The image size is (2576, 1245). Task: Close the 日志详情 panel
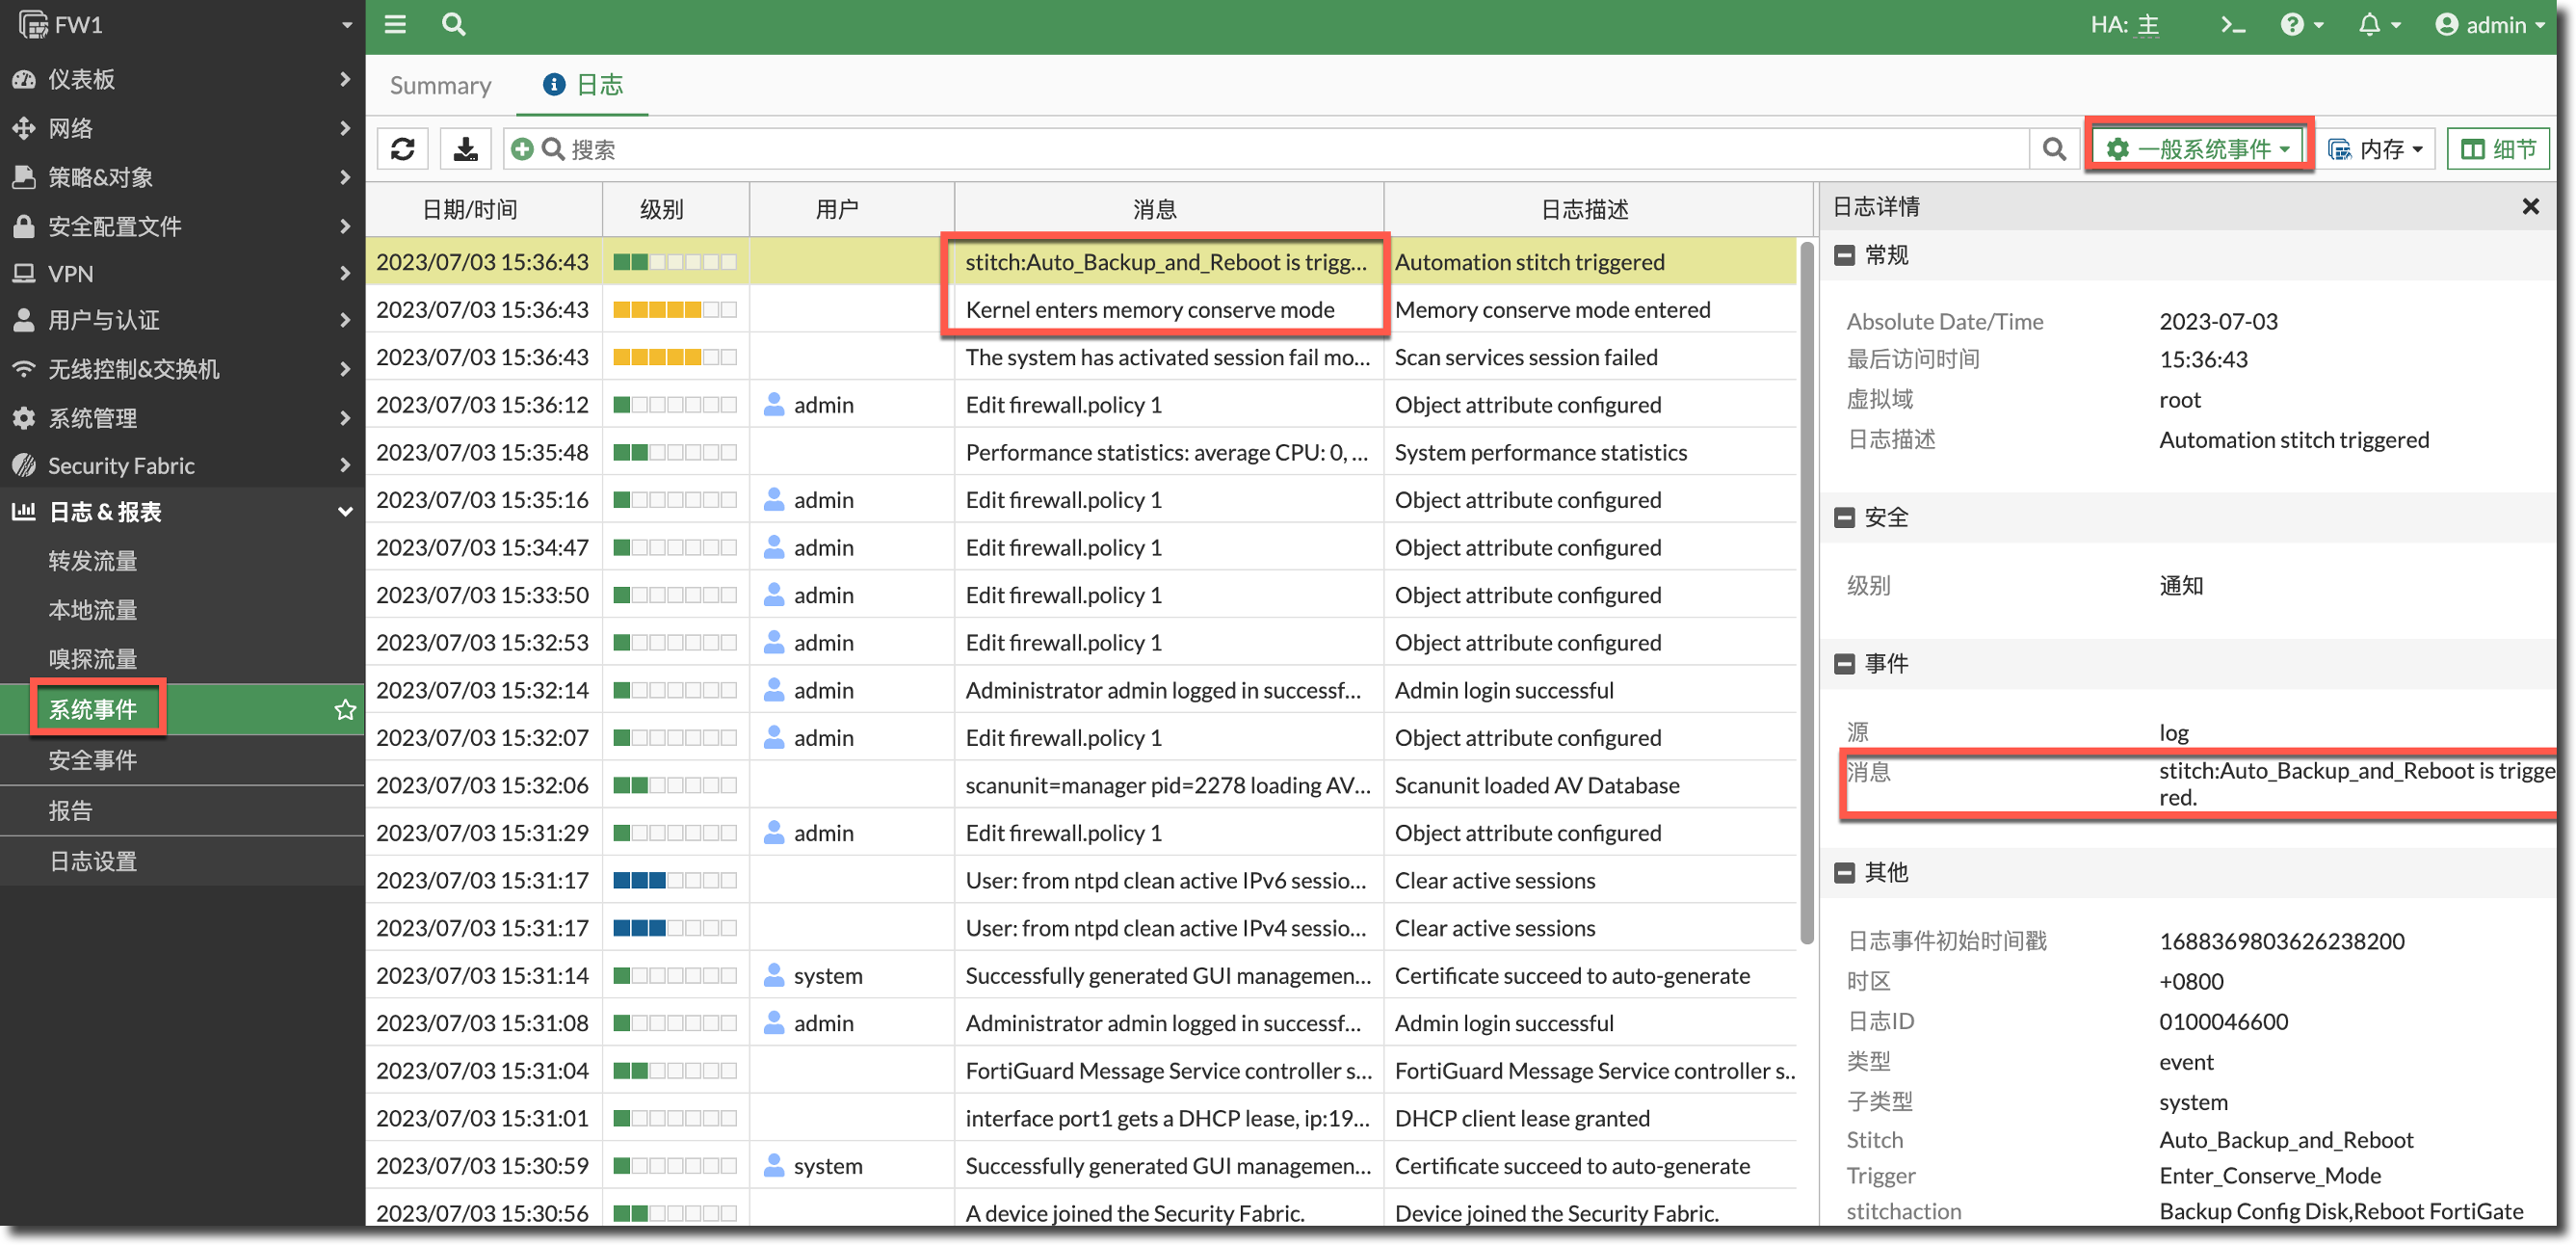tap(2530, 206)
